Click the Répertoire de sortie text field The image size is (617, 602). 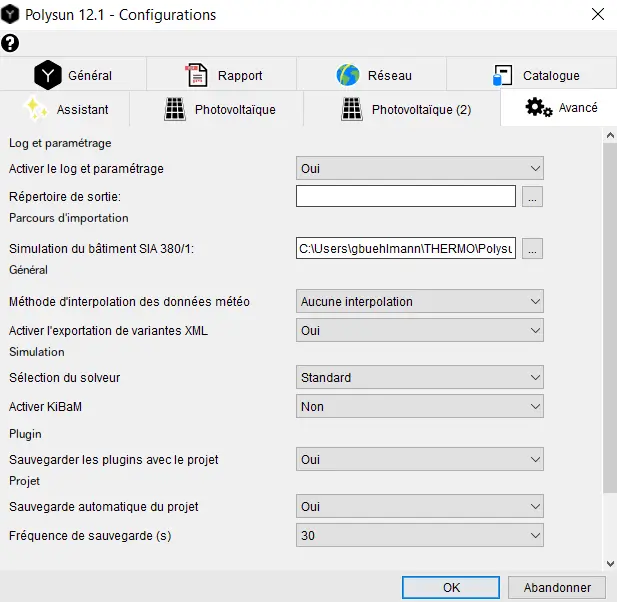pos(405,196)
